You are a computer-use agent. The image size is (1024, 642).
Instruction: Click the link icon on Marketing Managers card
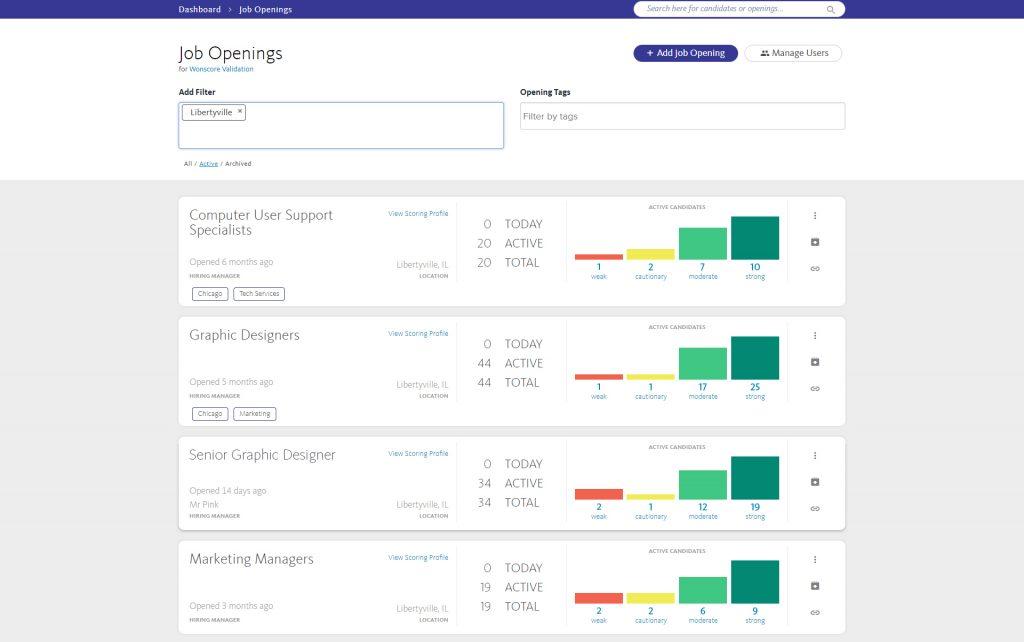(815, 612)
